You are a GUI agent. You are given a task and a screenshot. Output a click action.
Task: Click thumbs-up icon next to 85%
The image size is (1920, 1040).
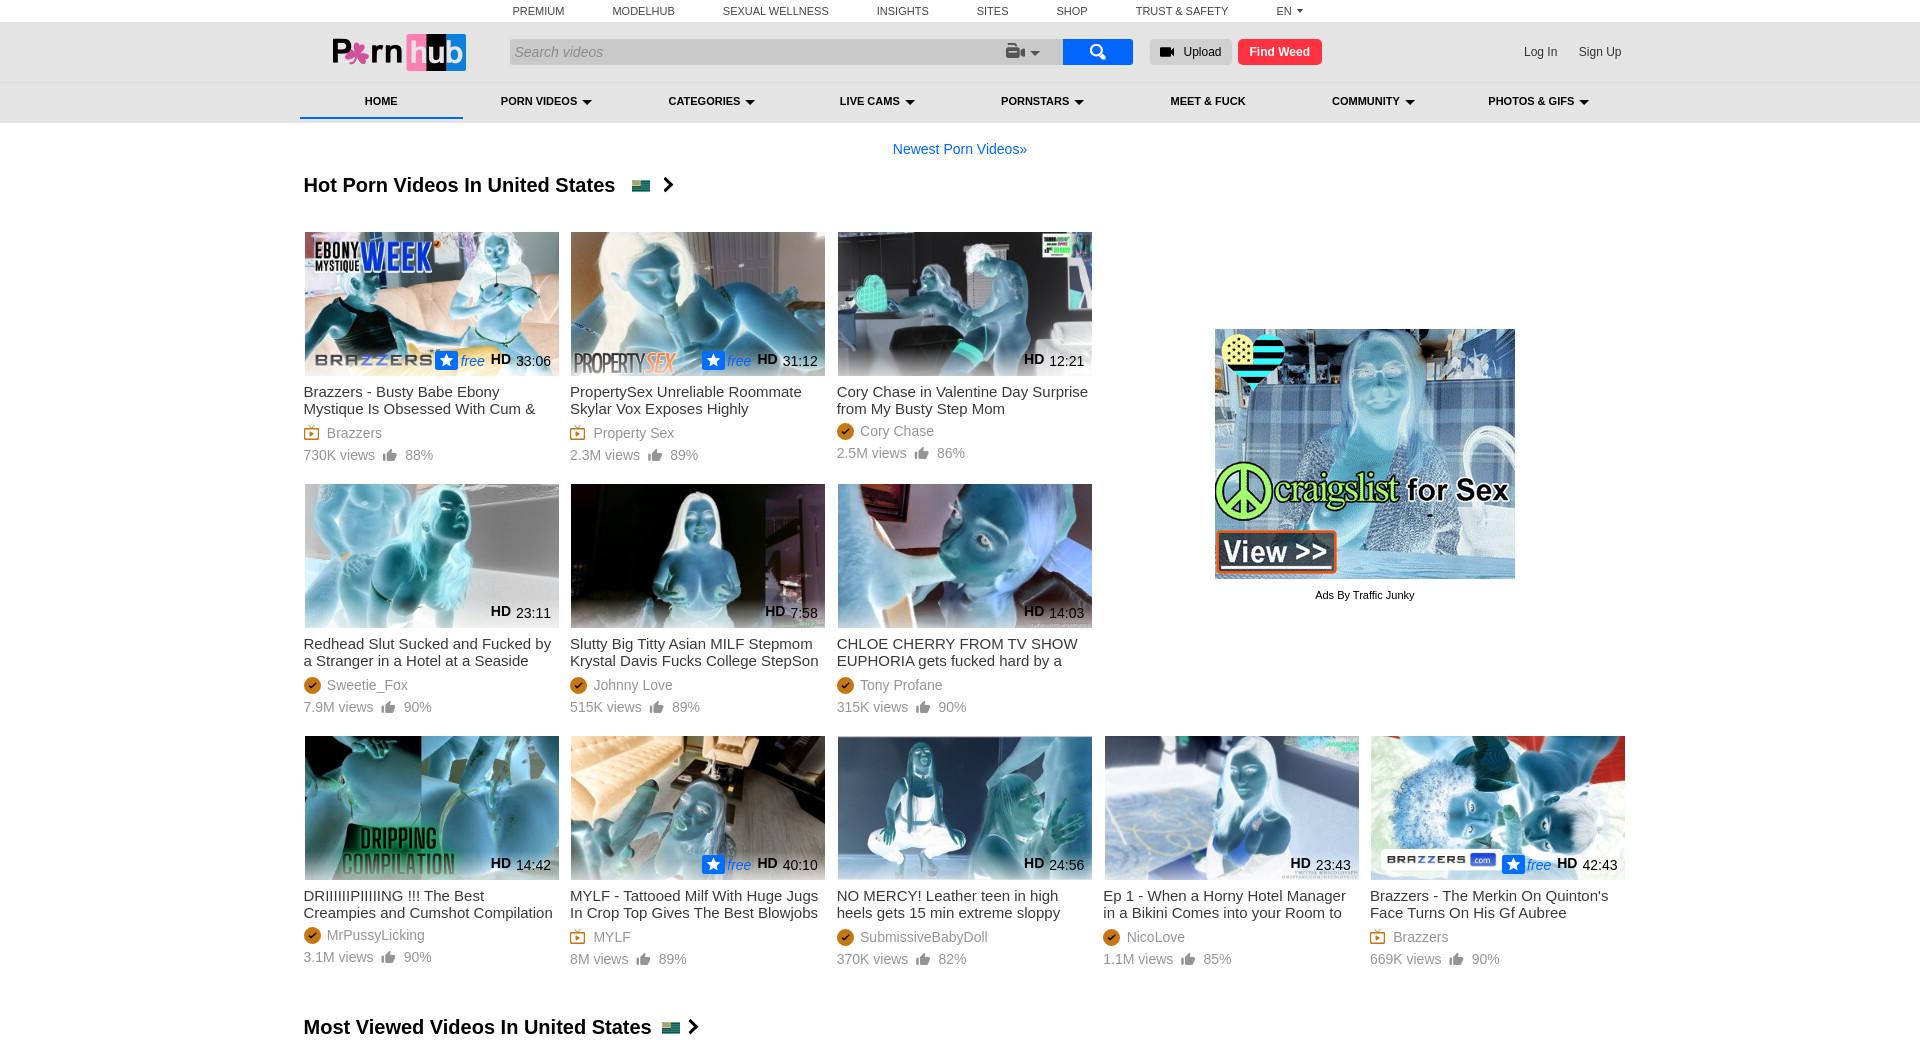point(1188,959)
